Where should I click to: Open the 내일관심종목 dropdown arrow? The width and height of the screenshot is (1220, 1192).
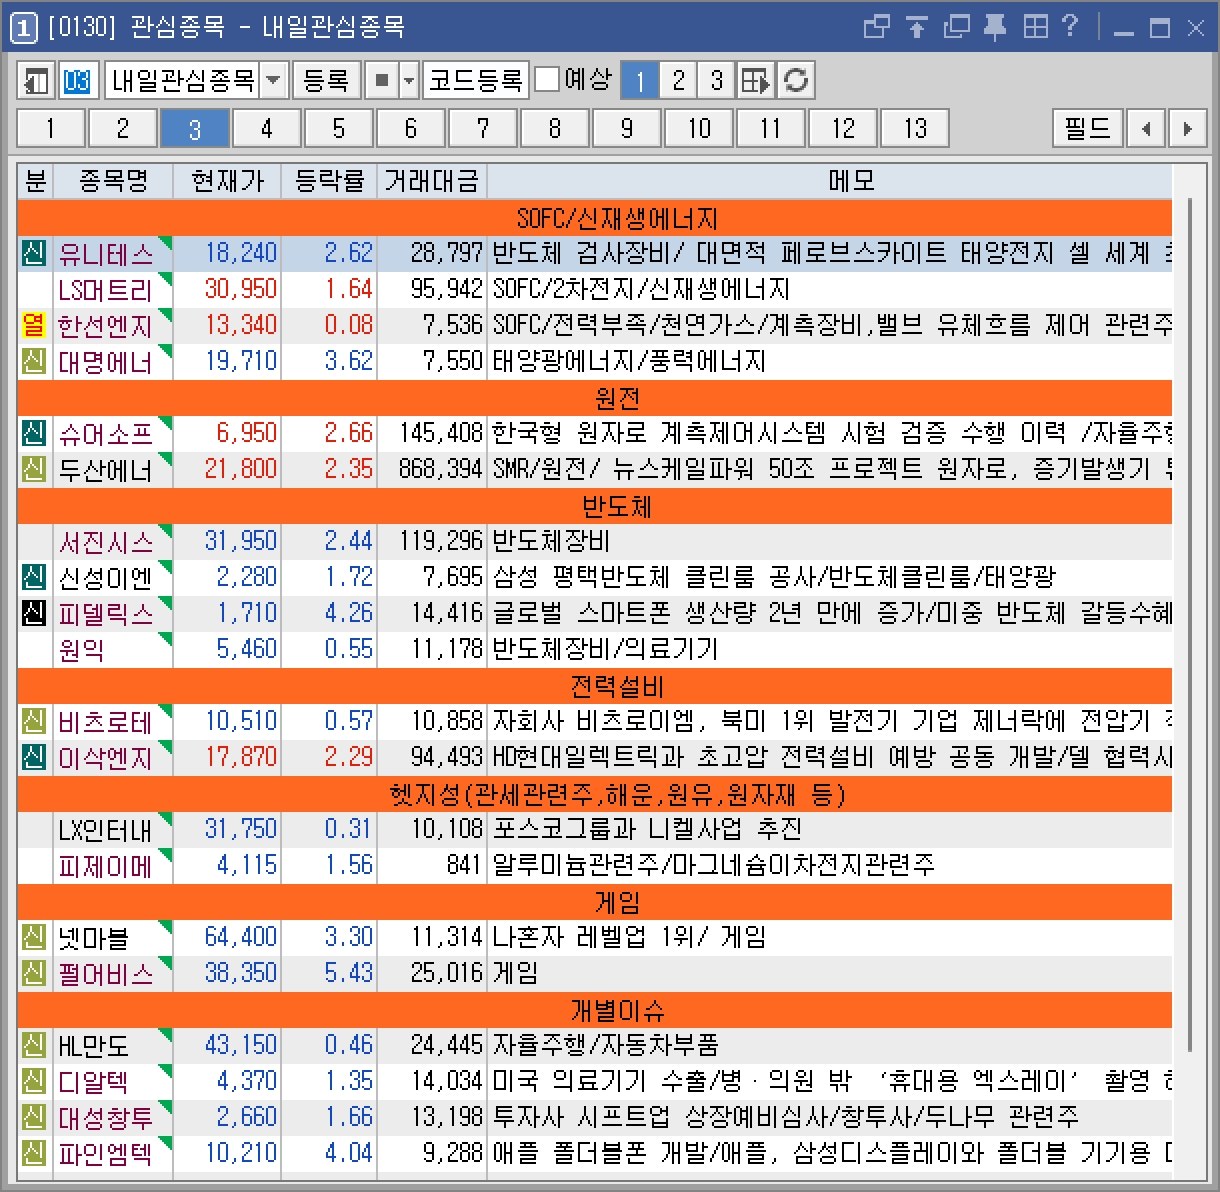click(x=273, y=80)
